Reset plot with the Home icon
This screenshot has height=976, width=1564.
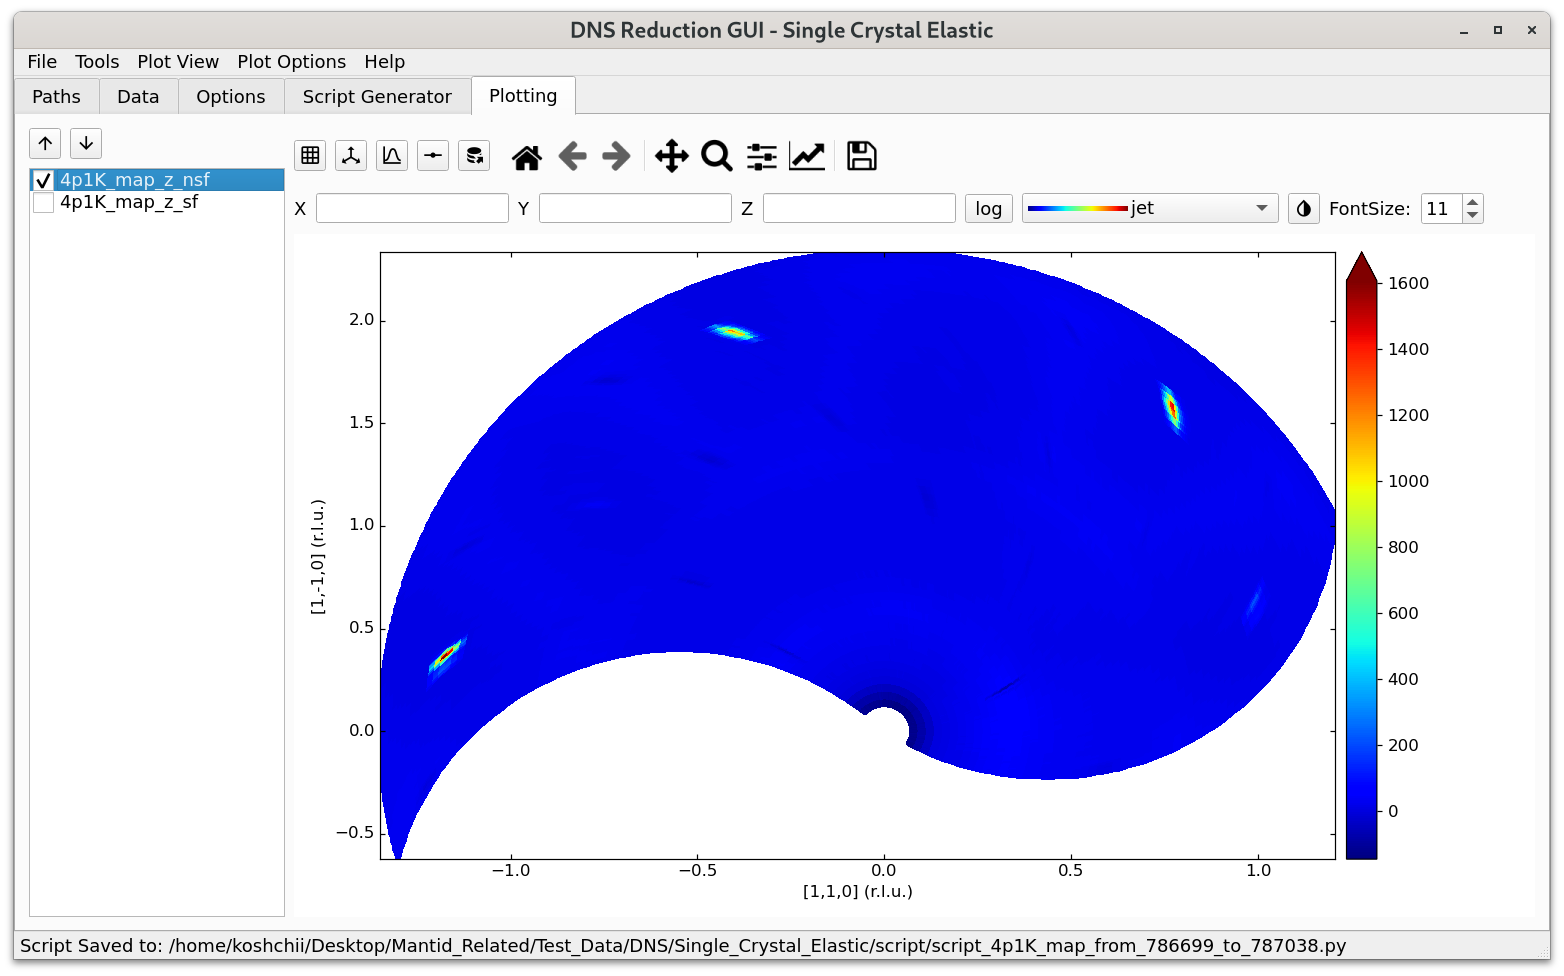[526, 156]
